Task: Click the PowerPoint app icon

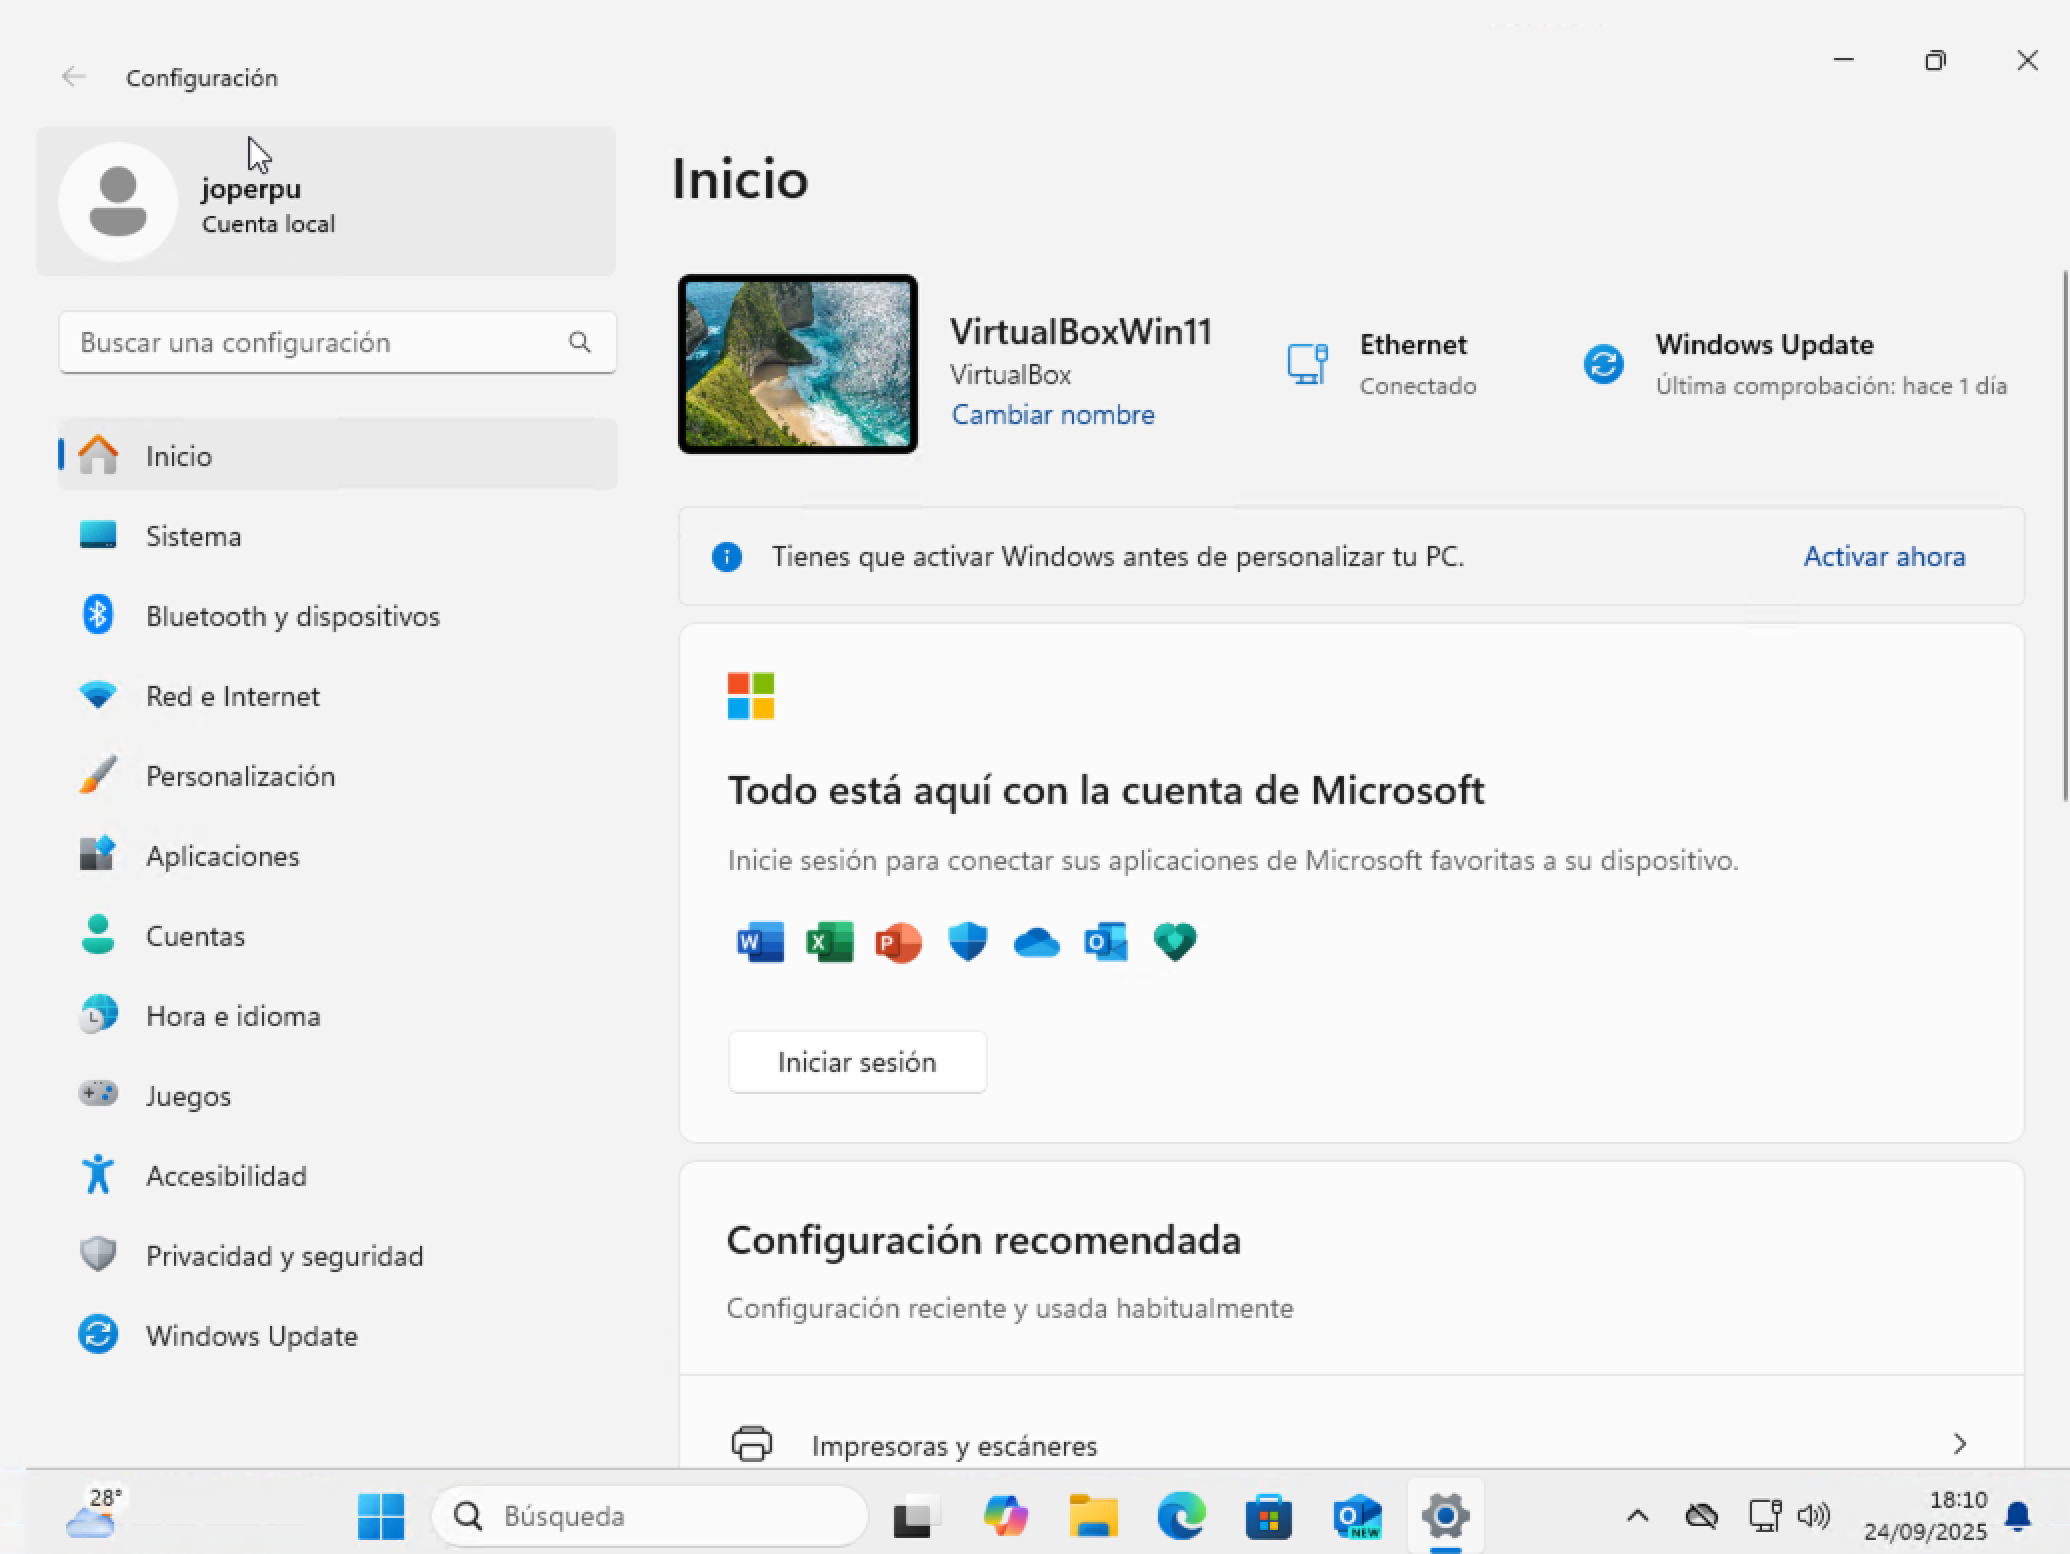Action: (x=898, y=942)
